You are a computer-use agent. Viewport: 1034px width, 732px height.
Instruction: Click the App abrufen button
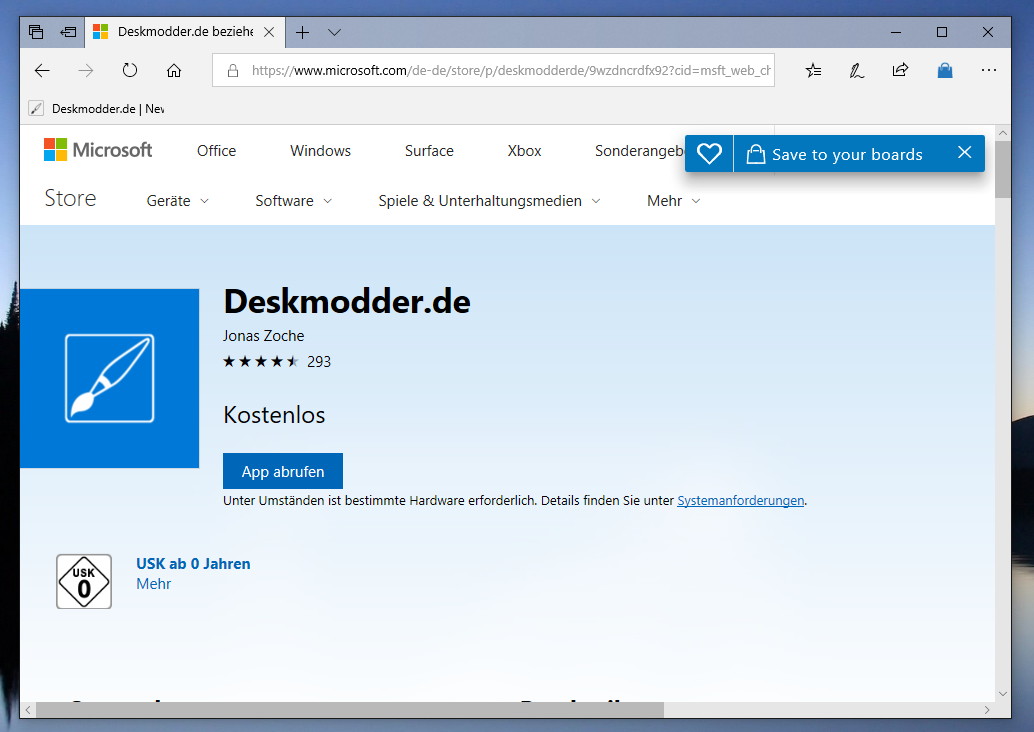pos(283,471)
